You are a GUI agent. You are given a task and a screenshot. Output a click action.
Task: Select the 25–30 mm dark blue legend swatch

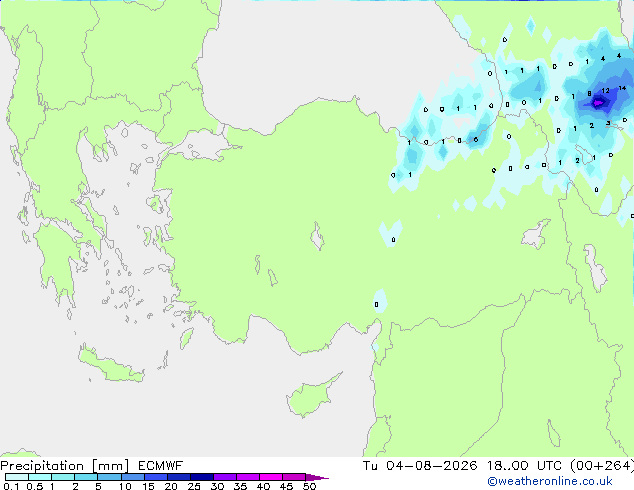(x=202, y=477)
